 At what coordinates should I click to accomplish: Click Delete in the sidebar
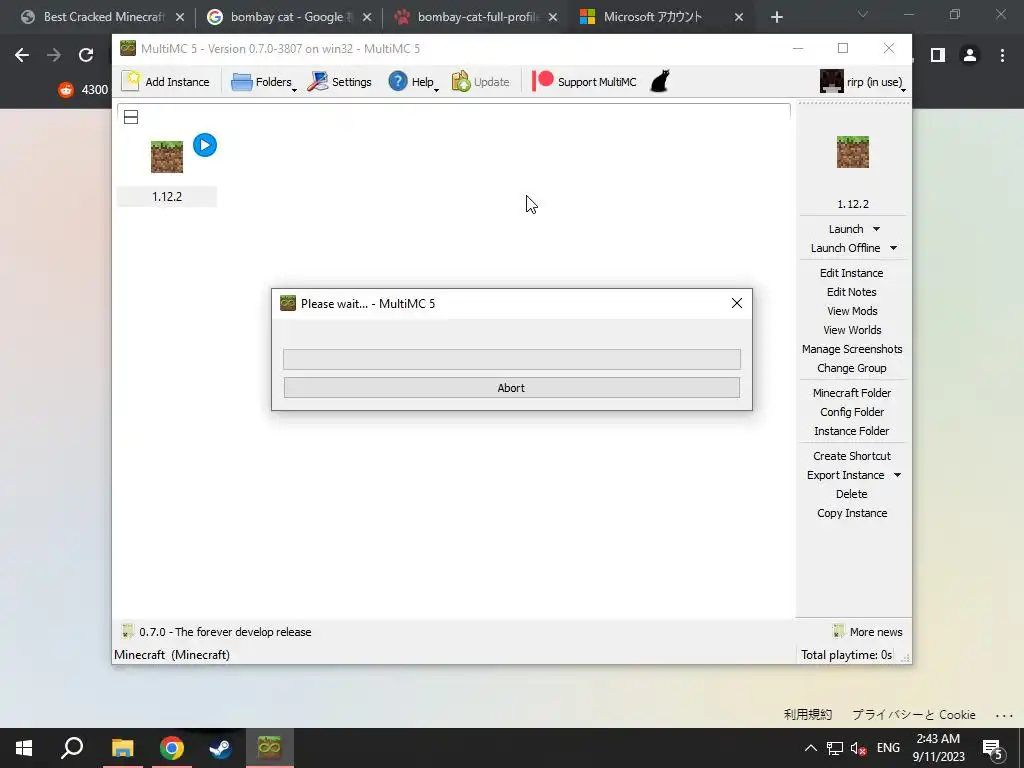[x=852, y=494]
